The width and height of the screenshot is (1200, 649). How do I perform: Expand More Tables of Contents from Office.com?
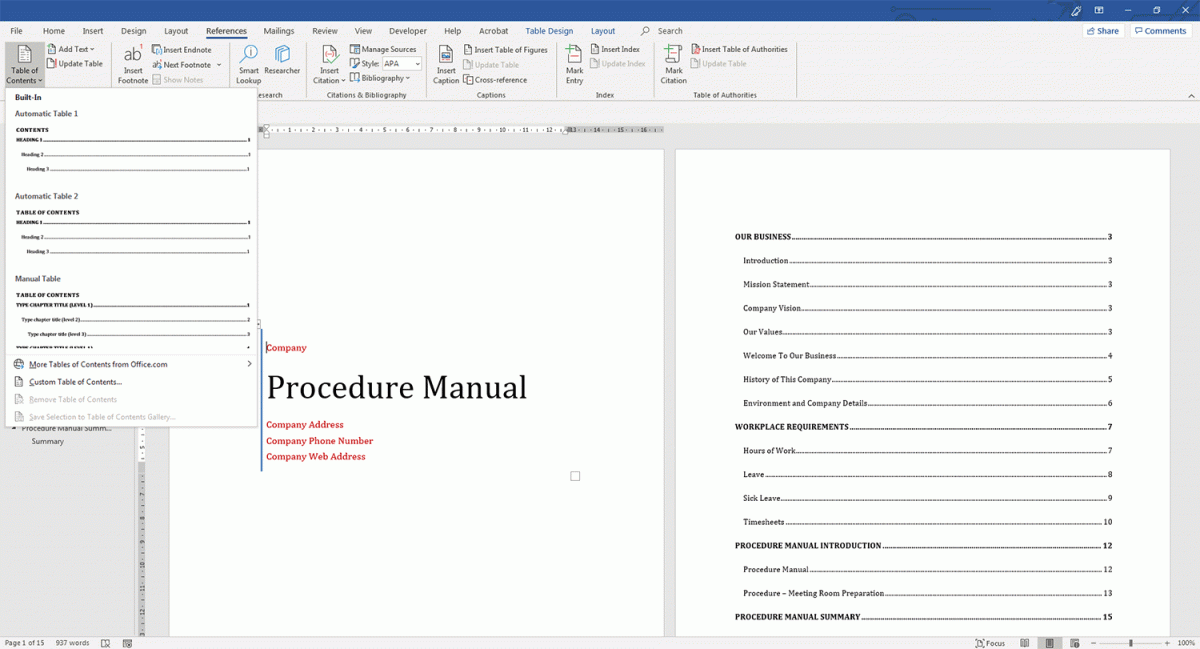pos(131,364)
